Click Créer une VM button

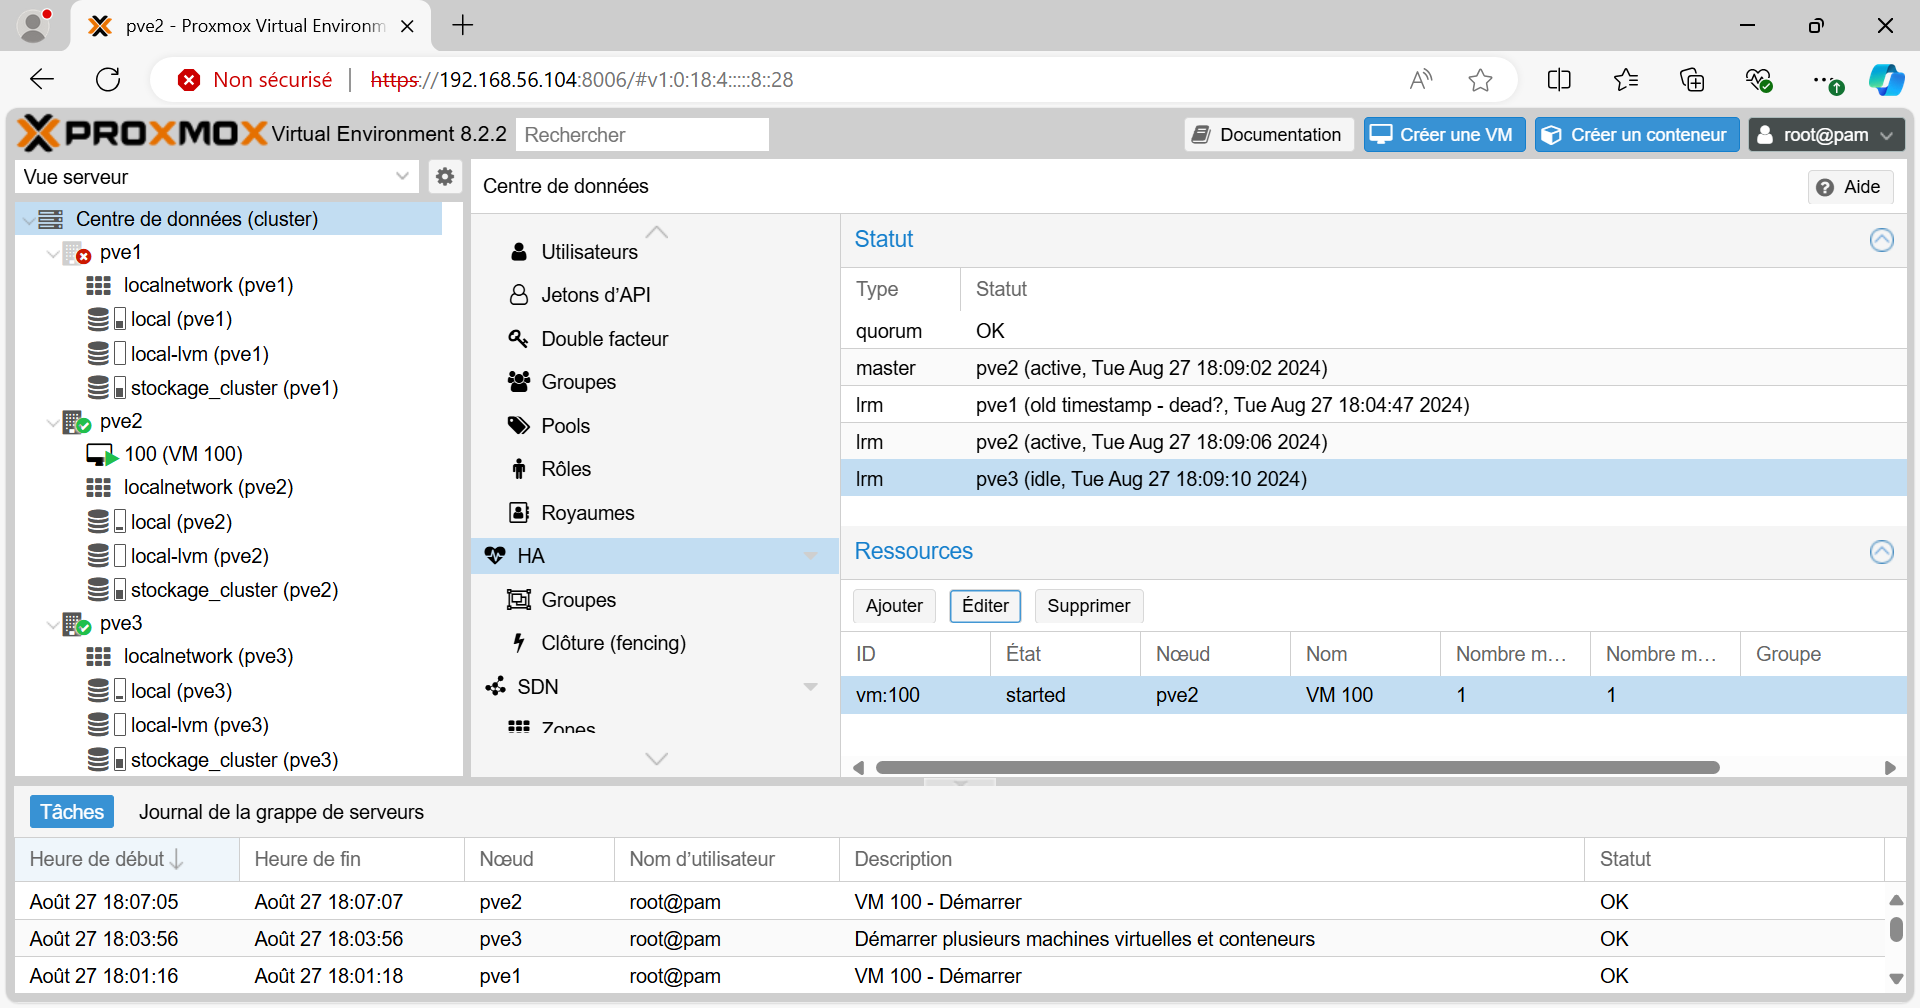coord(1444,135)
